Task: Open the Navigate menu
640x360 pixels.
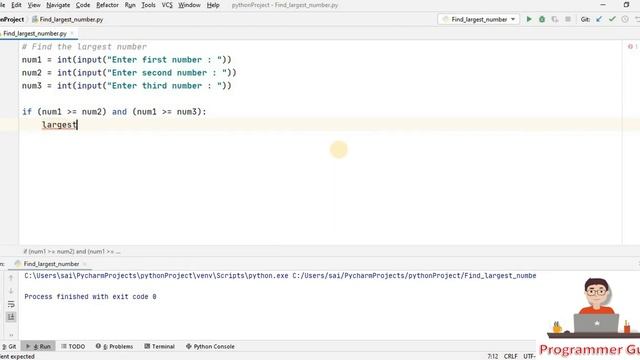Action: [x=58, y=5]
